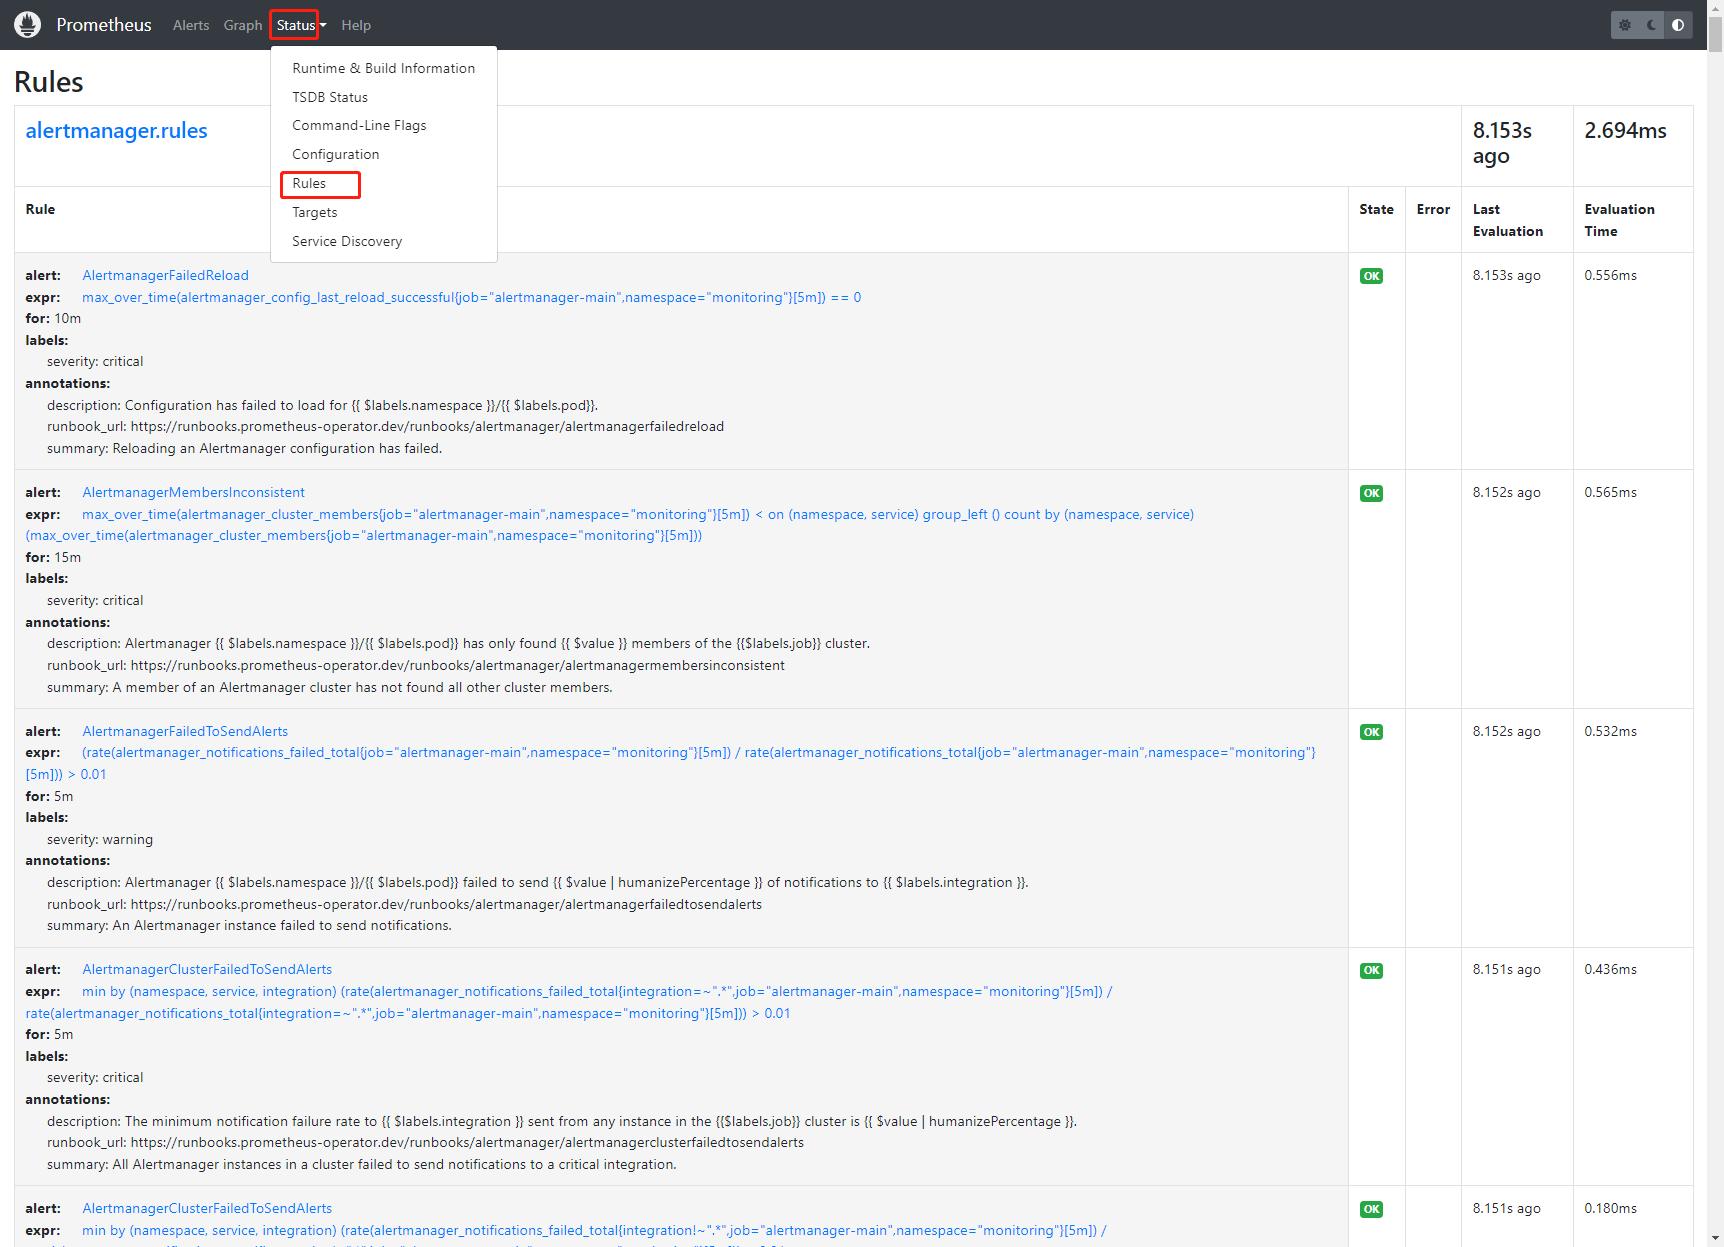Open the alertmanager.rules group link
This screenshot has width=1724, height=1247.
(116, 131)
